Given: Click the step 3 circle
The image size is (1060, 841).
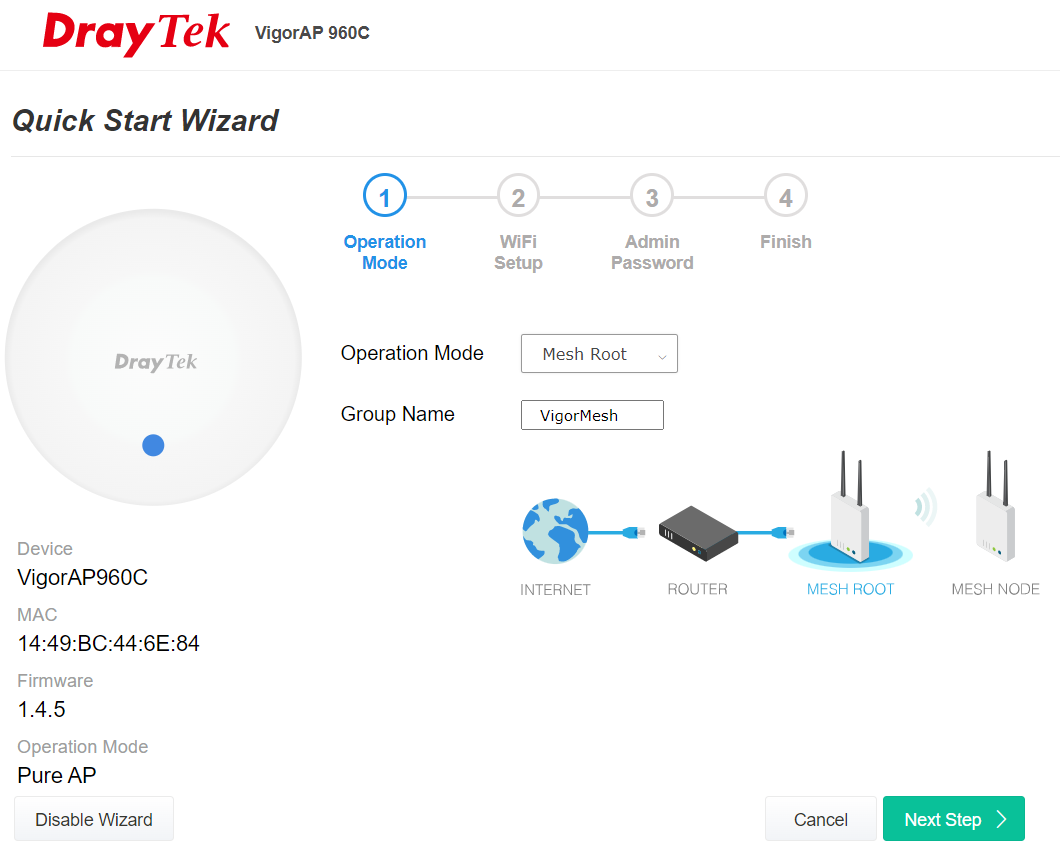Looking at the screenshot, I should (652, 196).
